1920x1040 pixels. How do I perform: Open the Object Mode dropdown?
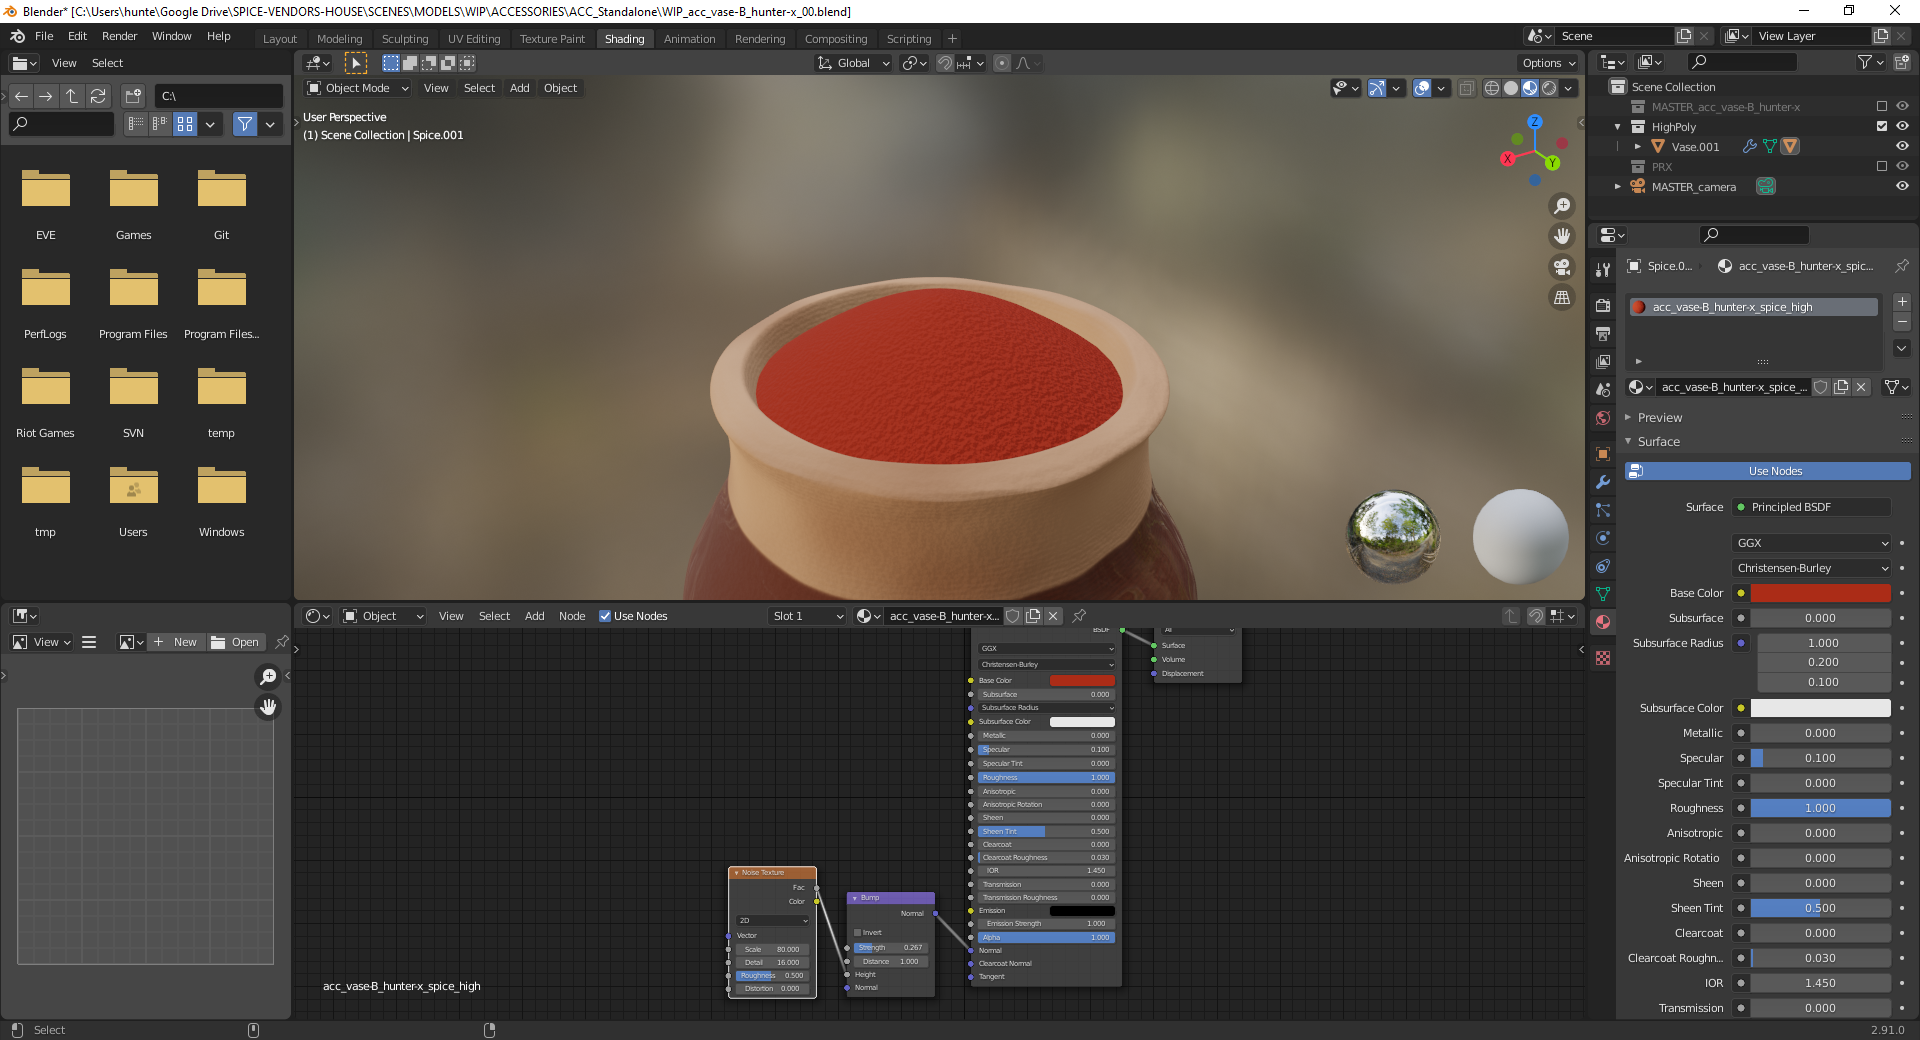point(358,88)
